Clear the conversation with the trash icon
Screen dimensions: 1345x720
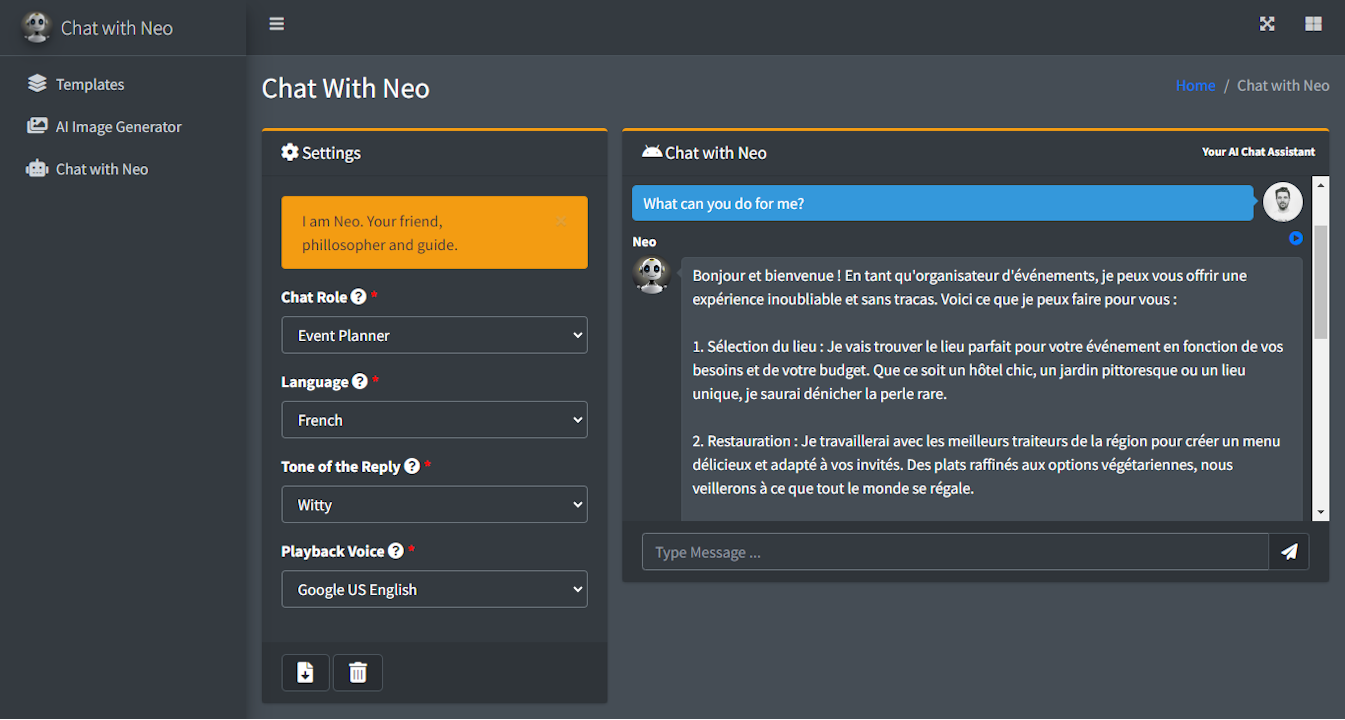coord(357,672)
